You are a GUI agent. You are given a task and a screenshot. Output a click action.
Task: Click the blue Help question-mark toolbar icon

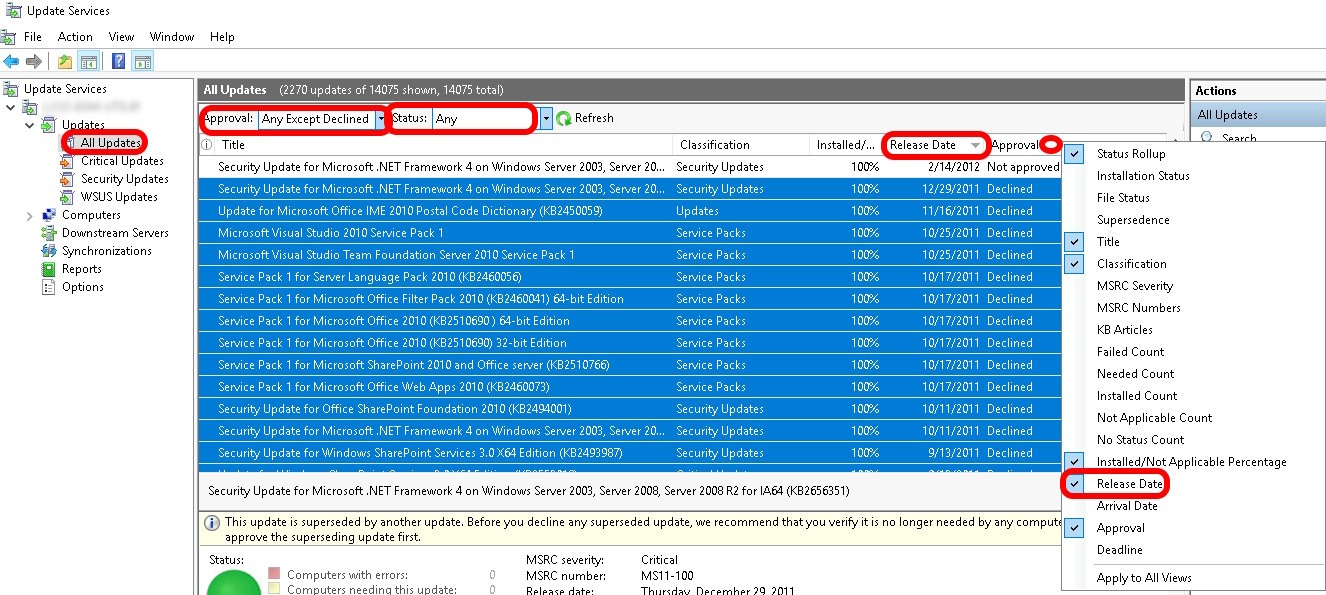pos(118,62)
